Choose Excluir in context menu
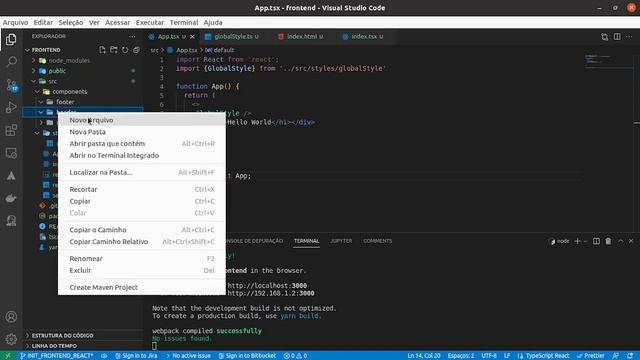Screen dimensions: 640x360 tap(142, 271)
